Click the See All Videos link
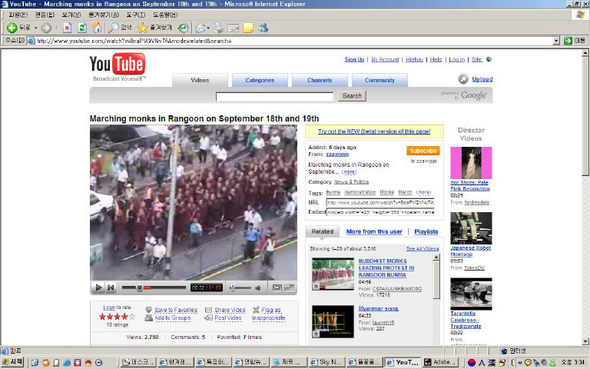The height and width of the screenshot is (369, 590). 422,249
